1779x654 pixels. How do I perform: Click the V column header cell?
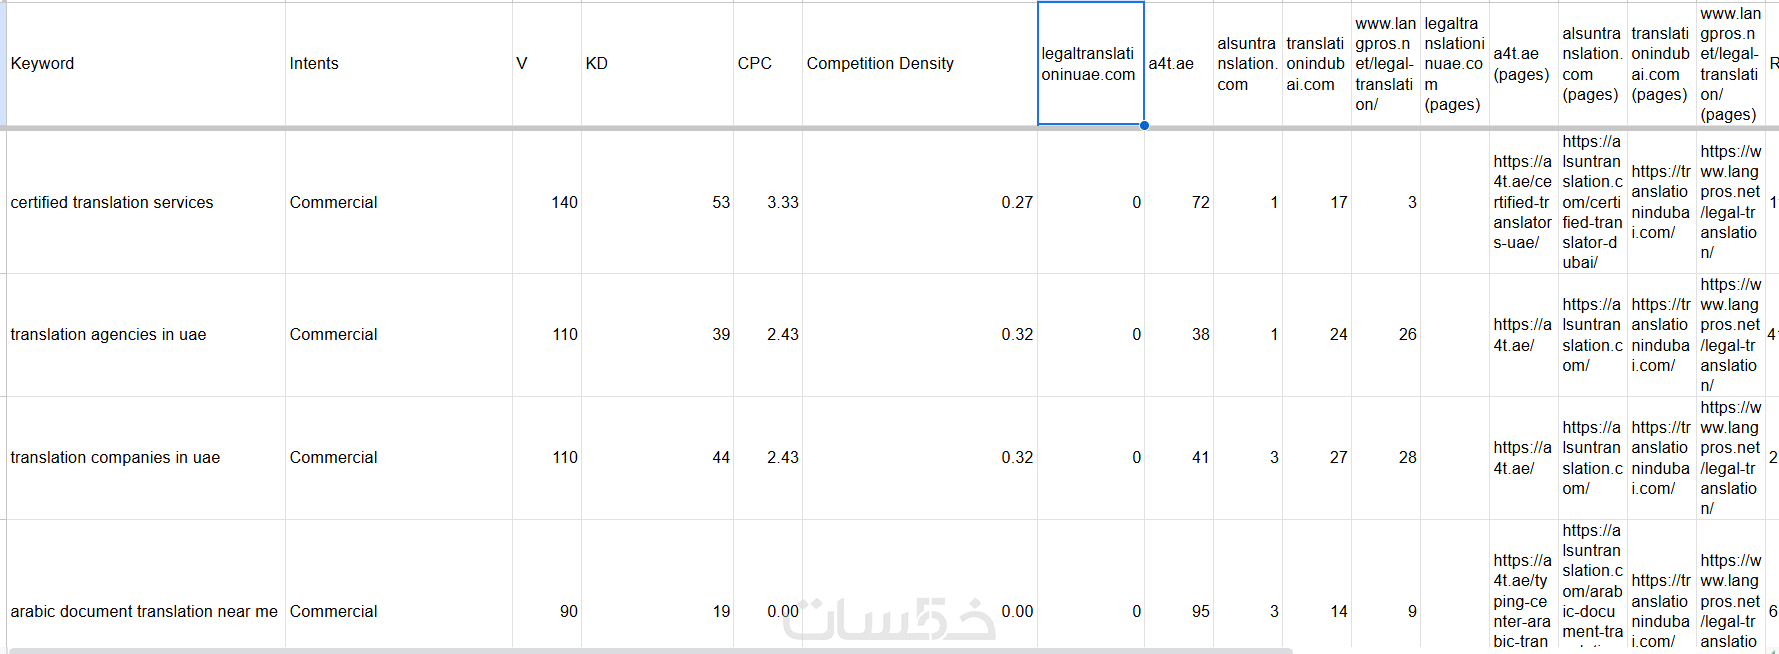point(546,64)
